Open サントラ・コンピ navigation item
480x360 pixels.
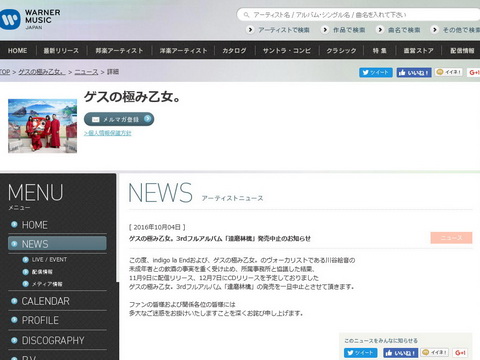[x=287, y=51]
